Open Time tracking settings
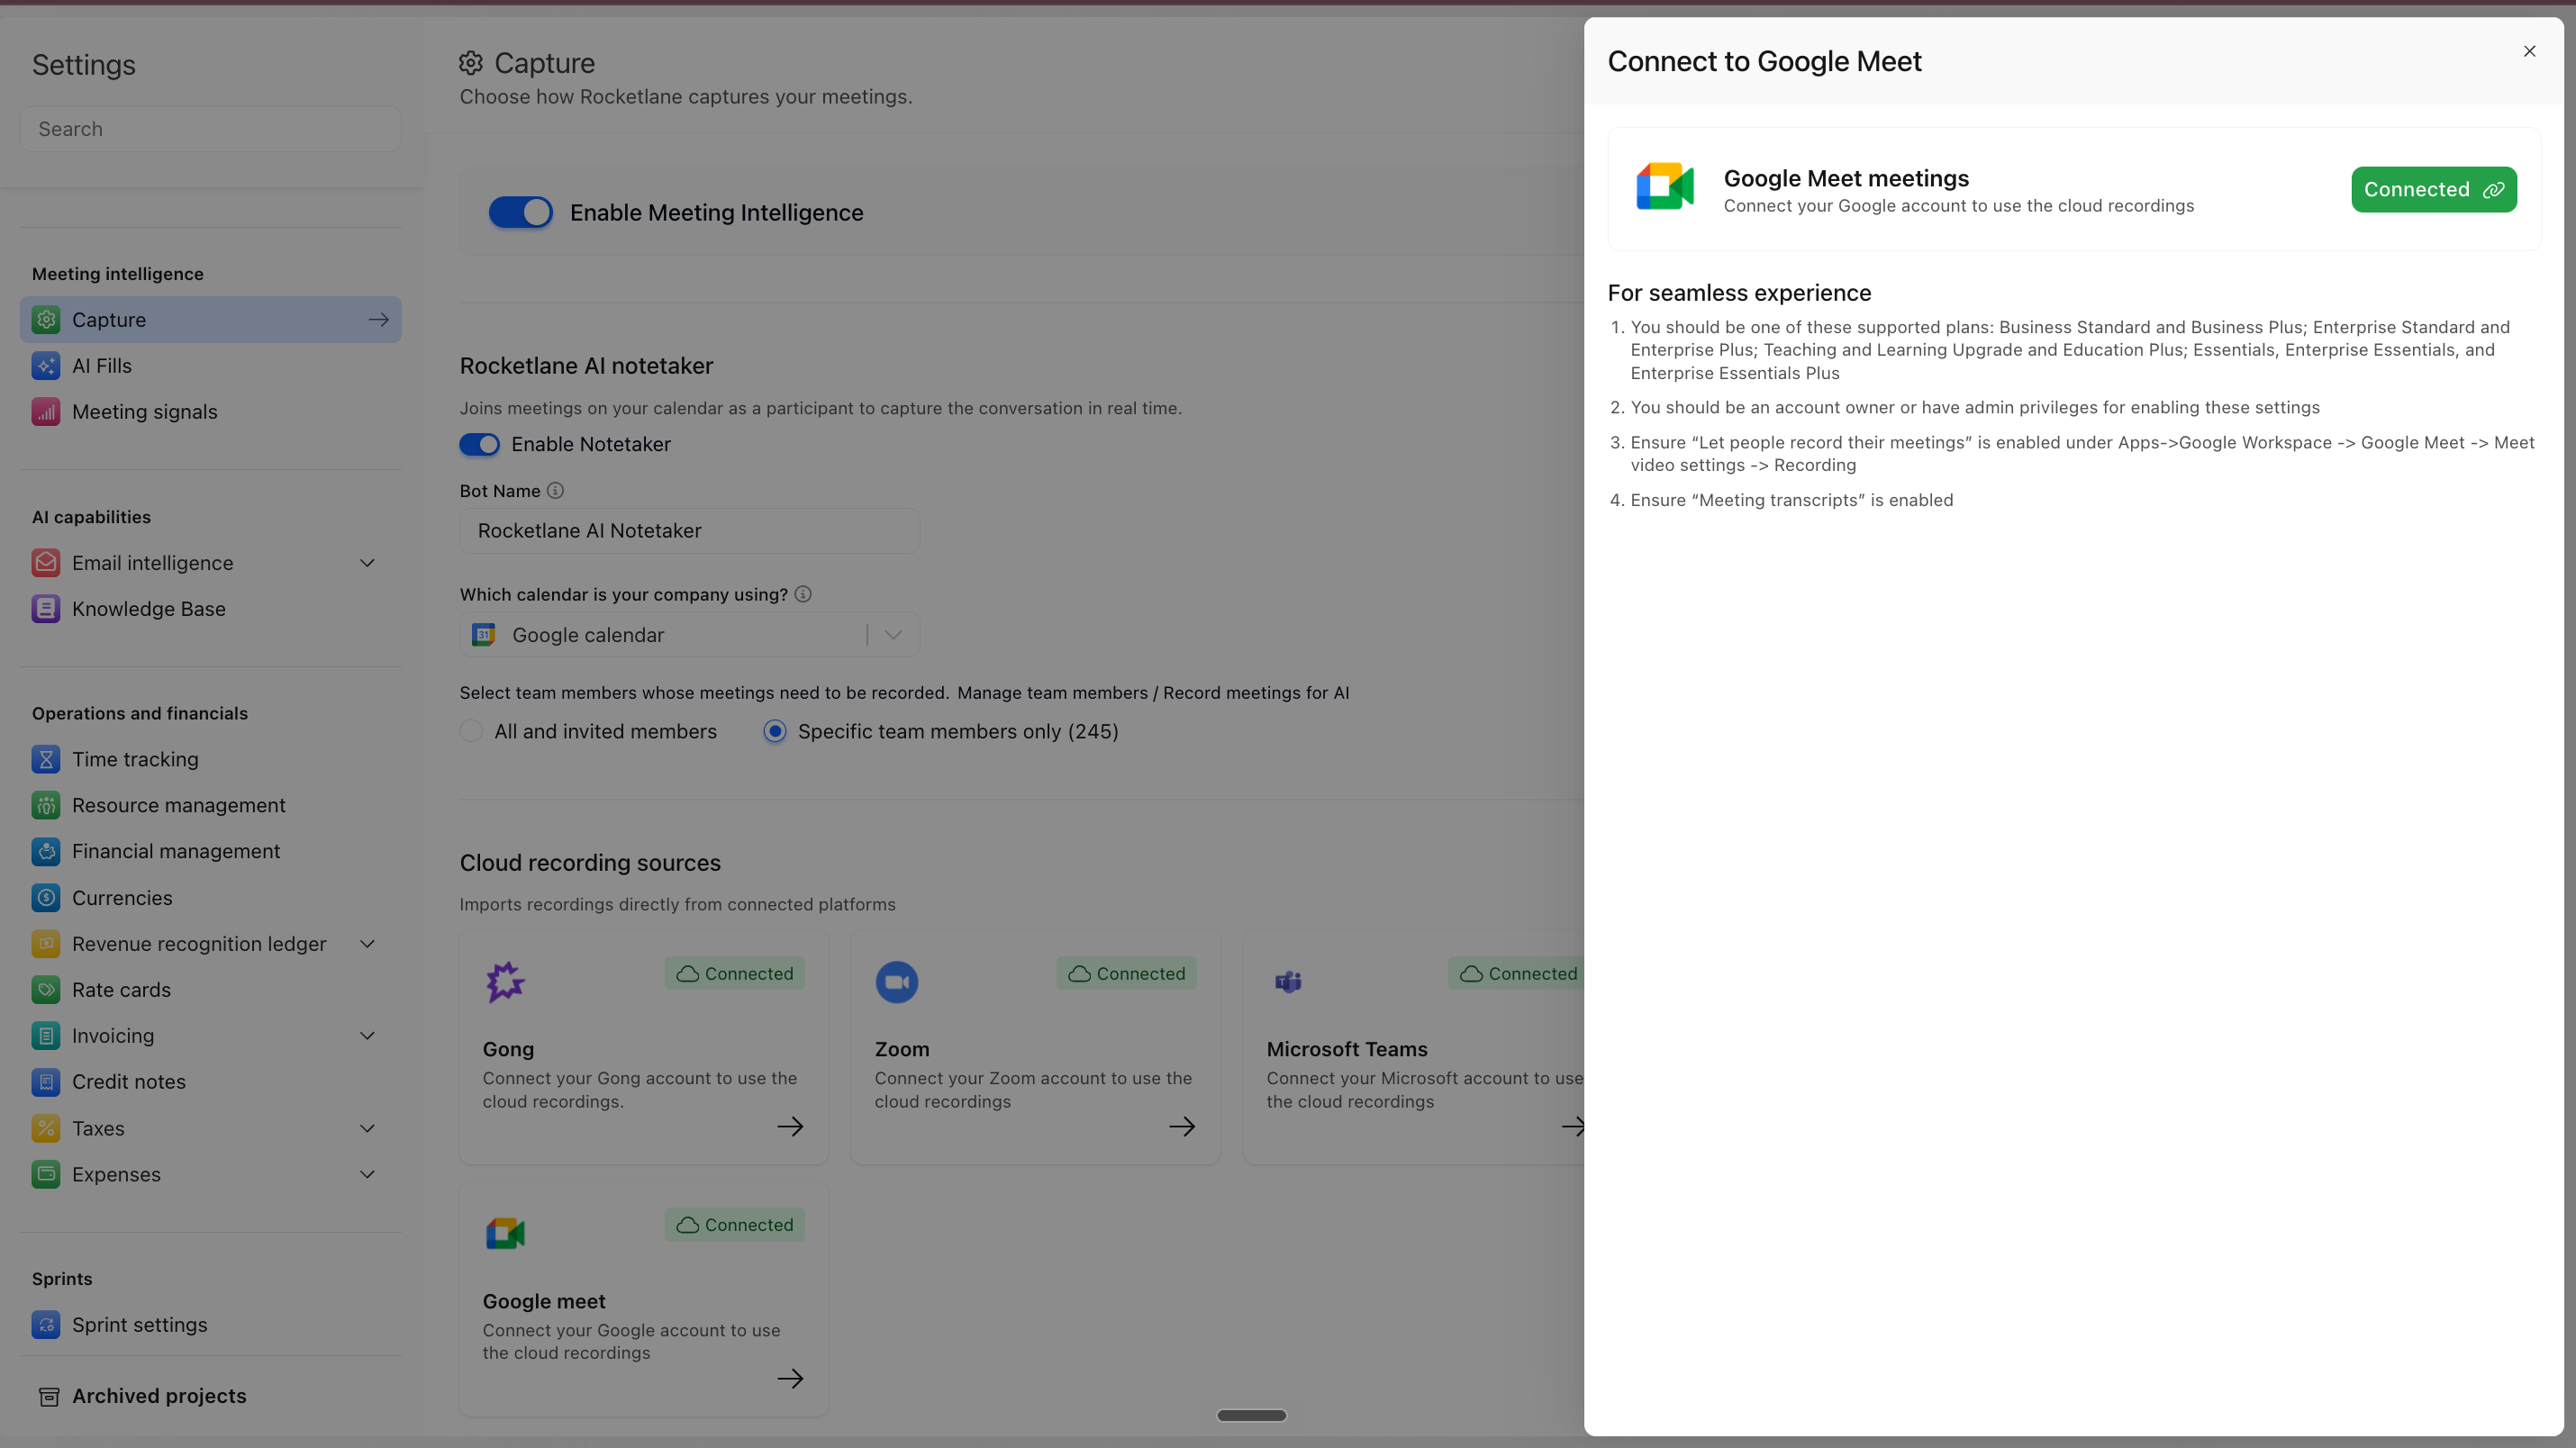2576x1448 pixels. [210, 759]
